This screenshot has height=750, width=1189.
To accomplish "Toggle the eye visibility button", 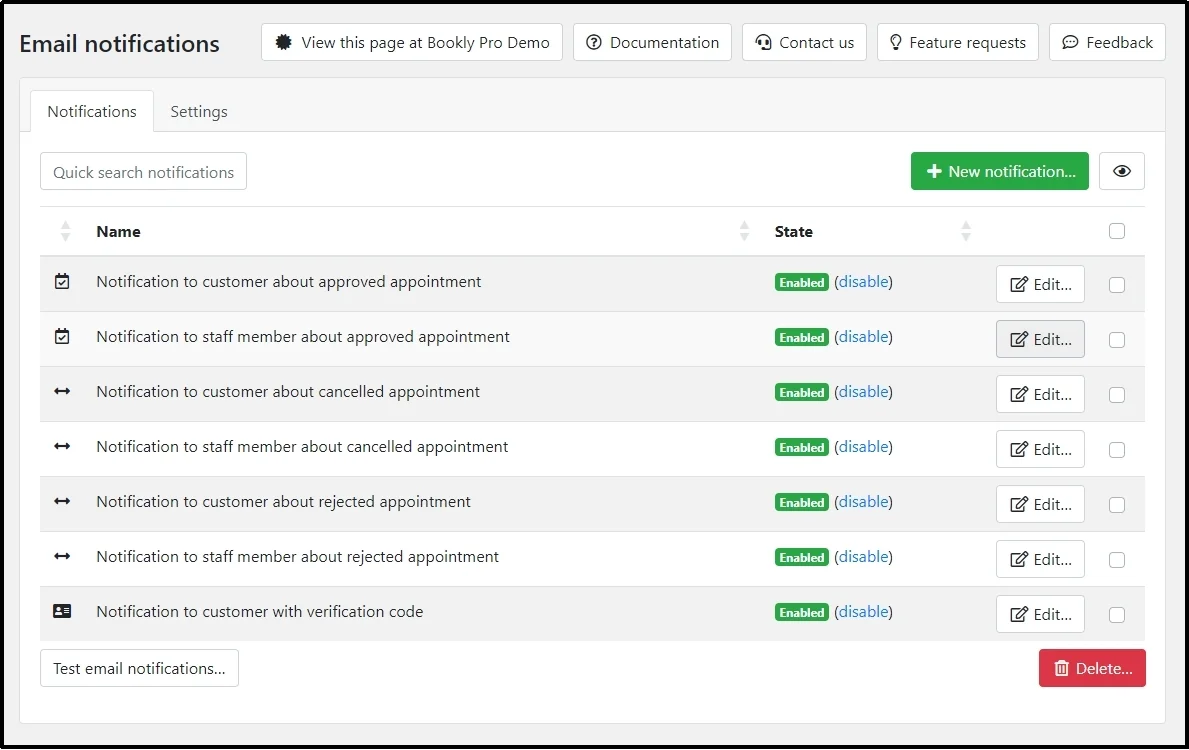I will (1121, 171).
